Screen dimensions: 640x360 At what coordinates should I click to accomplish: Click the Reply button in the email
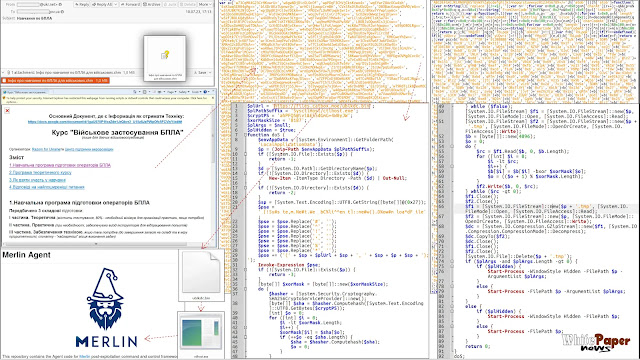pos(82,4)
